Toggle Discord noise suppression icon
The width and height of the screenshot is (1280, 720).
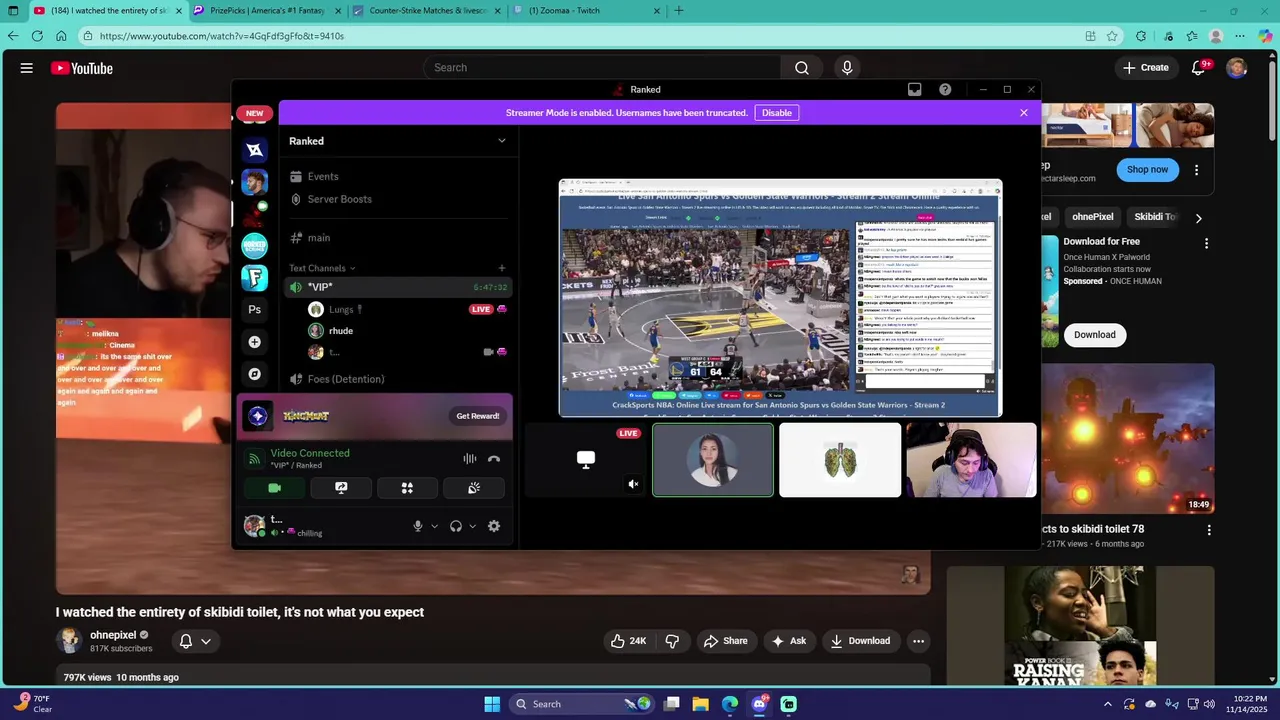(x=469, y=459)
